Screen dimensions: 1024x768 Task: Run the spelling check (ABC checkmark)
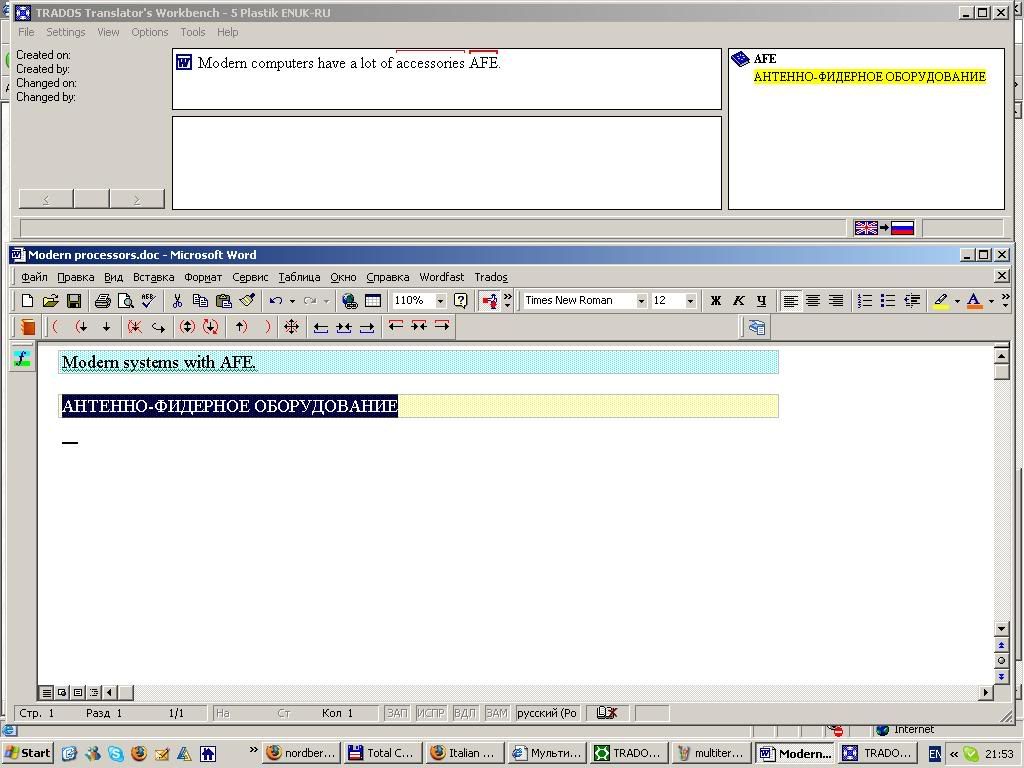coord(149,301)
